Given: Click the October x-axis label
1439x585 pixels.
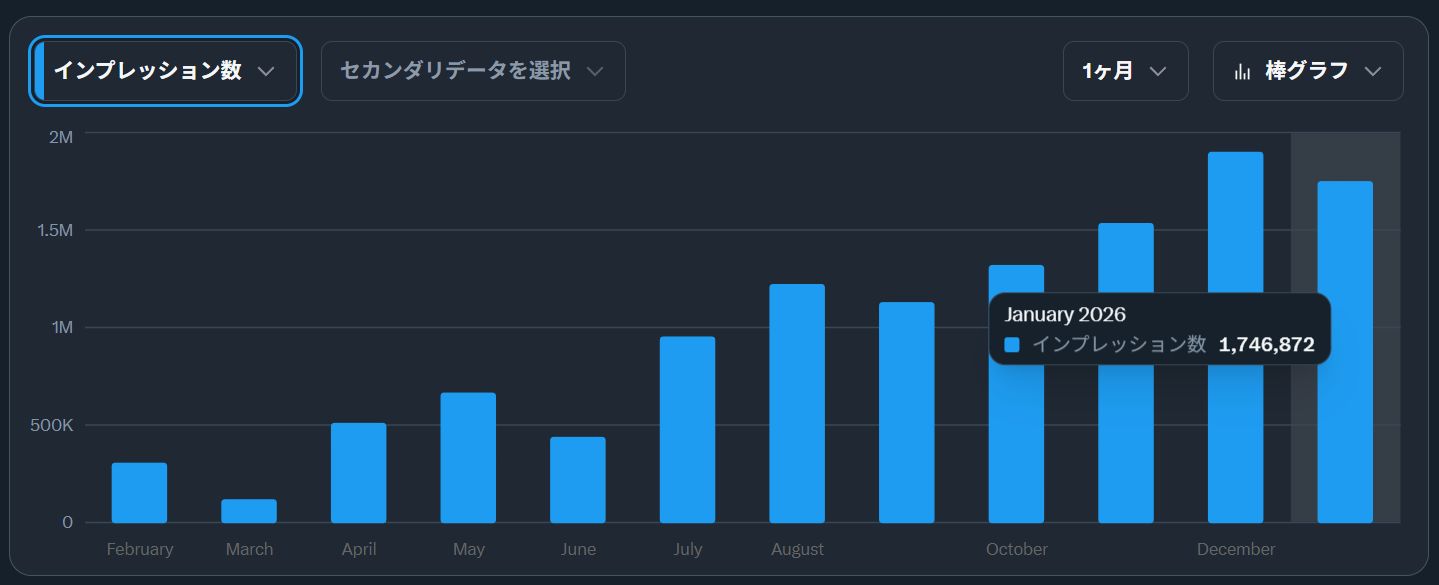Looking at the screenshot, I should tap(1017, 549).
